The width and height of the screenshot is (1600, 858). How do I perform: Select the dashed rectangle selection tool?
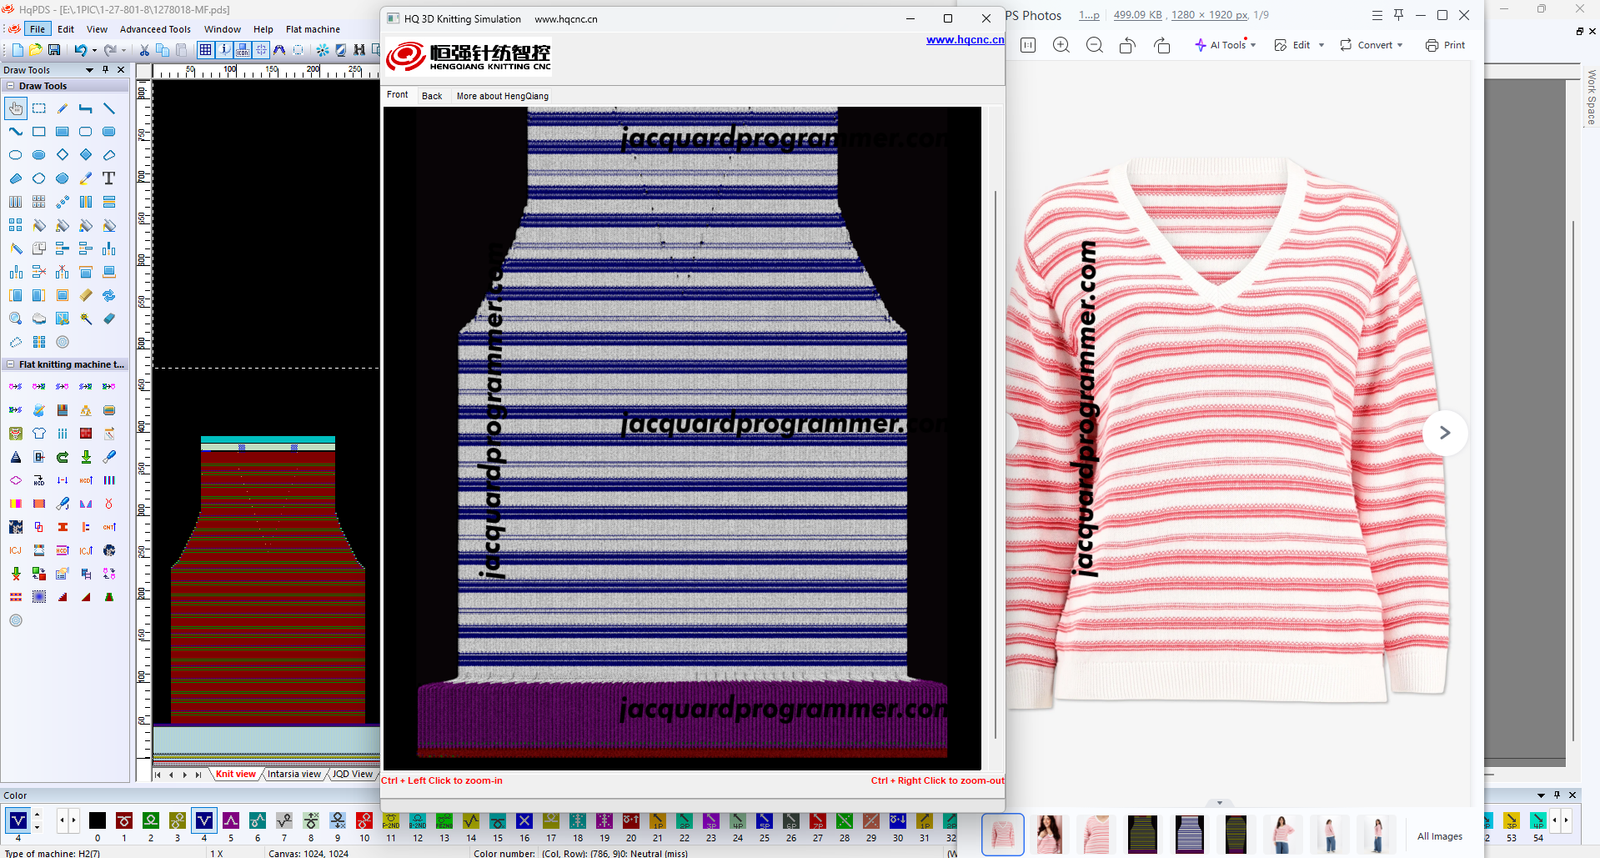click(x=39, y=108)
